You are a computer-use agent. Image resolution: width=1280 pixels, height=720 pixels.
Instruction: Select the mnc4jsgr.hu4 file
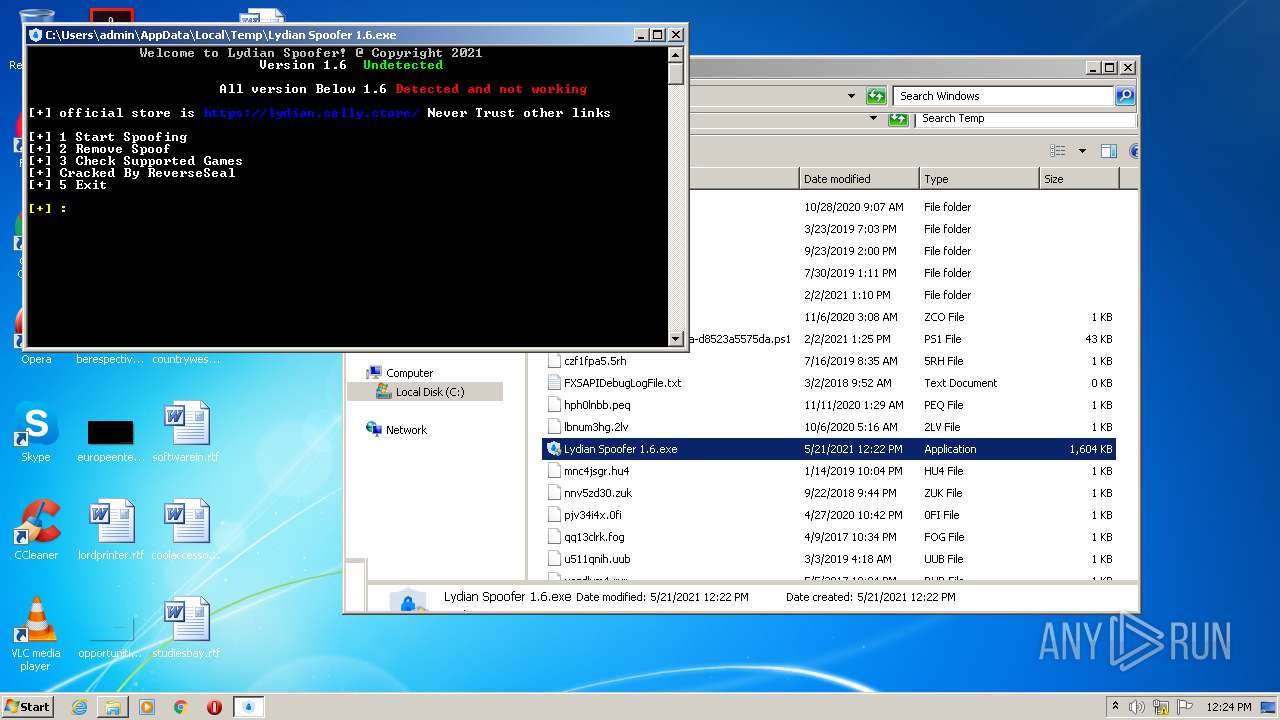click(x=828, y=471)
